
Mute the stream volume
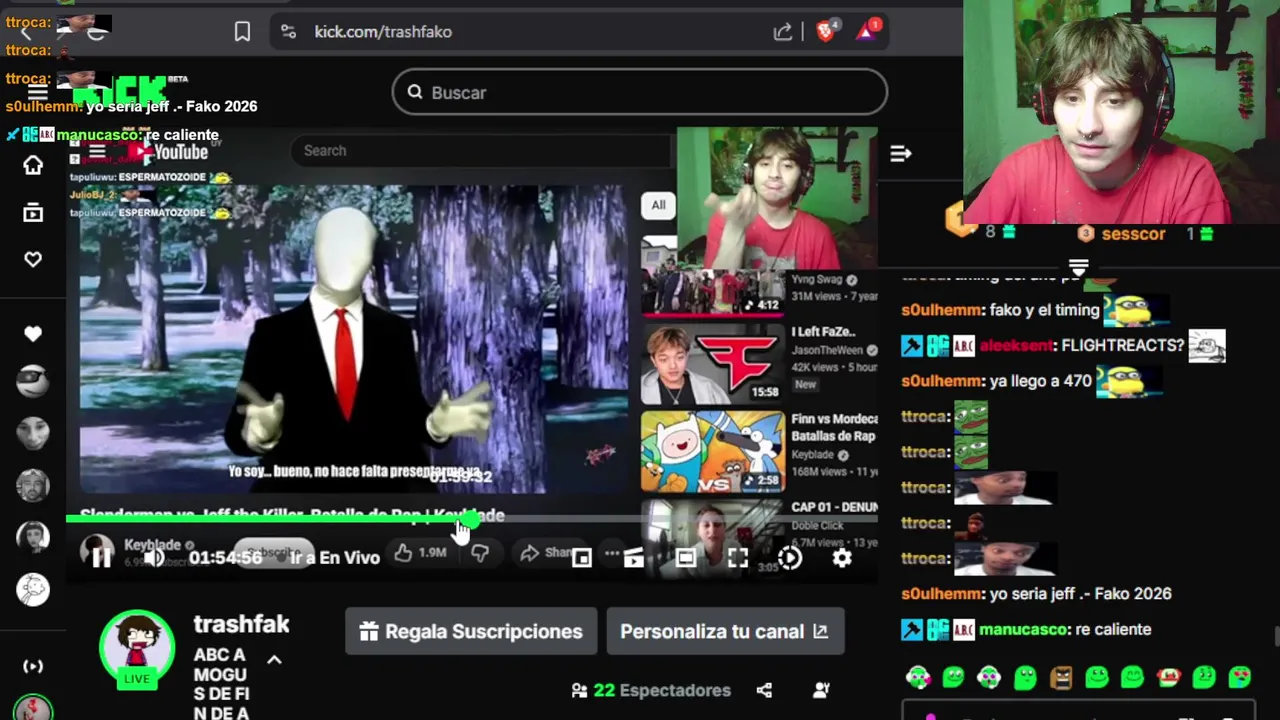[x=154, y=558]
